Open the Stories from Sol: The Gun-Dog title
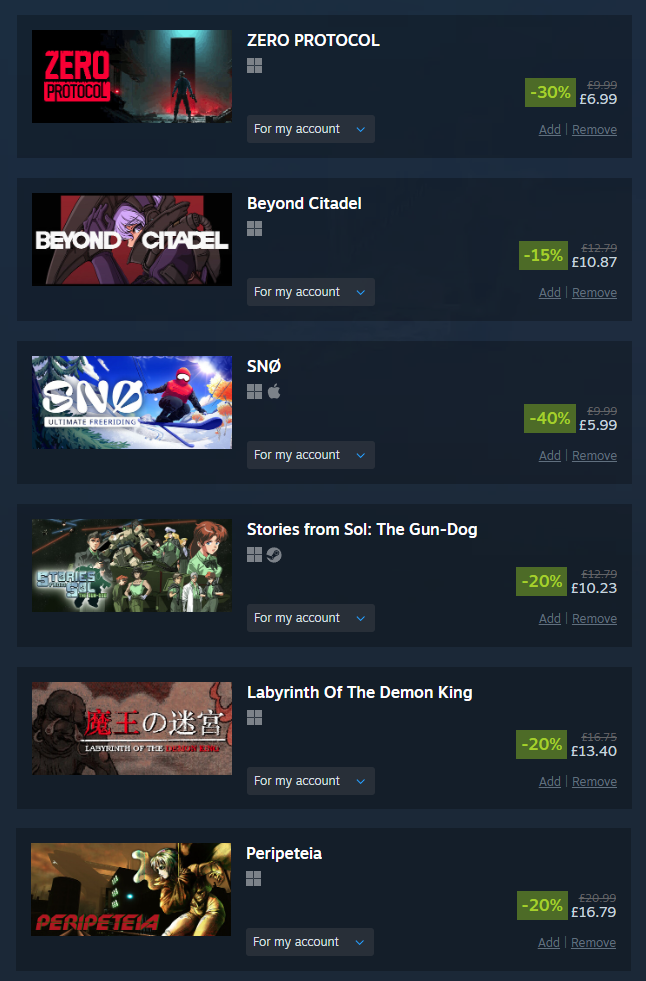Image resolution: width=646 pixels, height=981 pixels. pyautogui.click(x=362, y=529)
